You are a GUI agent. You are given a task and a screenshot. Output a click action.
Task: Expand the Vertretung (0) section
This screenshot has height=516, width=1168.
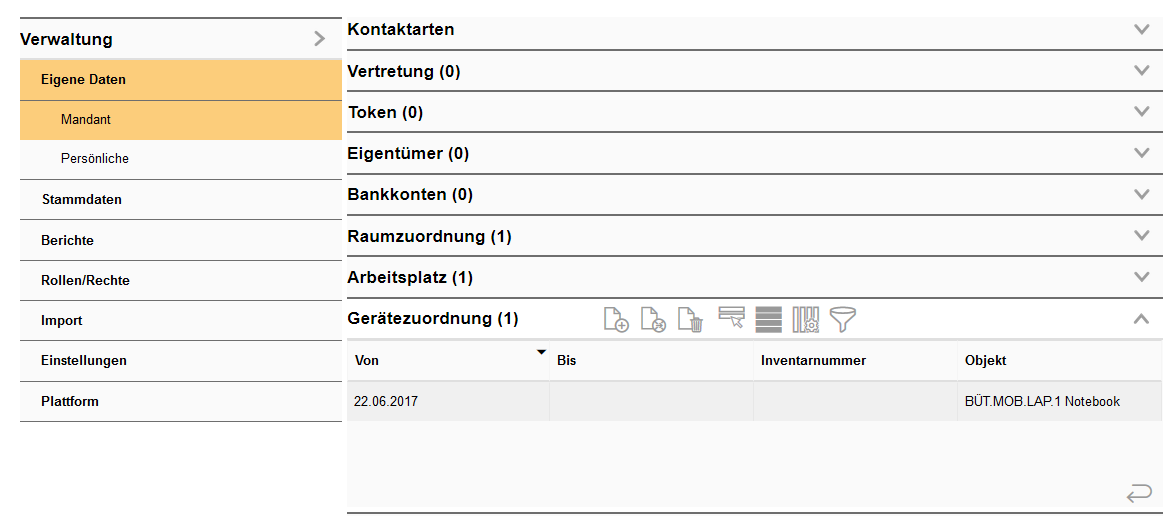tap(1142, 71)
